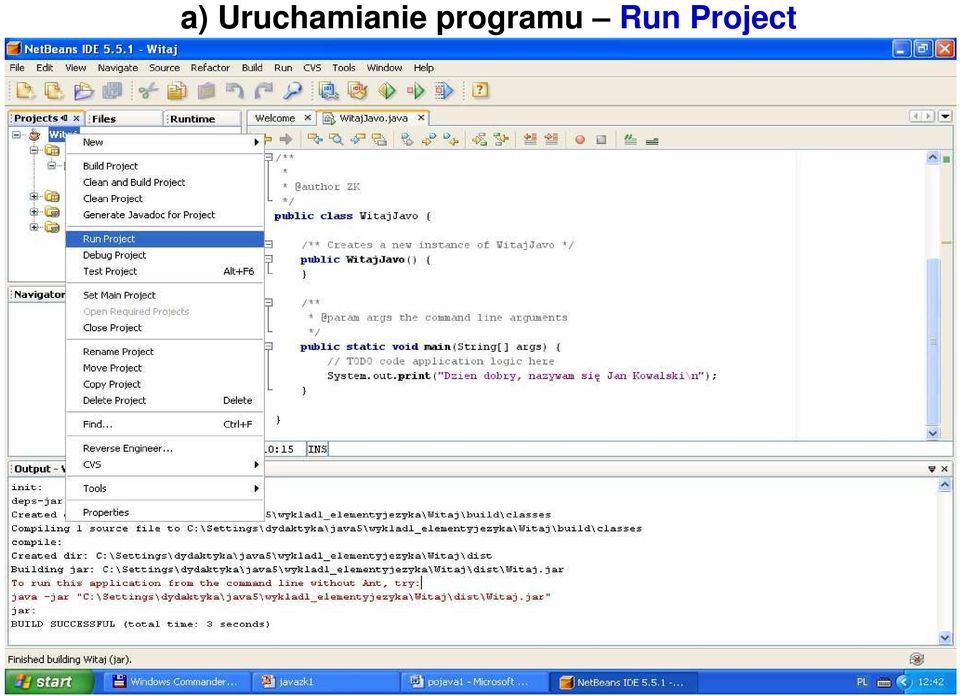
Task: Select Debug Project from the context menu
Action: pos(165,255)
